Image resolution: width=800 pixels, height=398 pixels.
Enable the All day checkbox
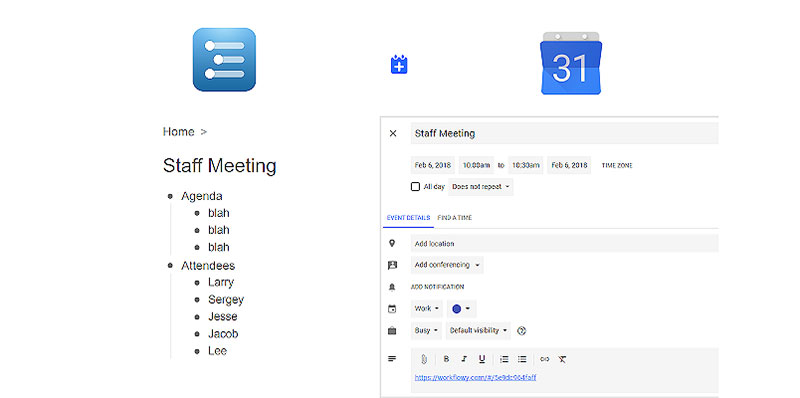click(x=415, y=187)
